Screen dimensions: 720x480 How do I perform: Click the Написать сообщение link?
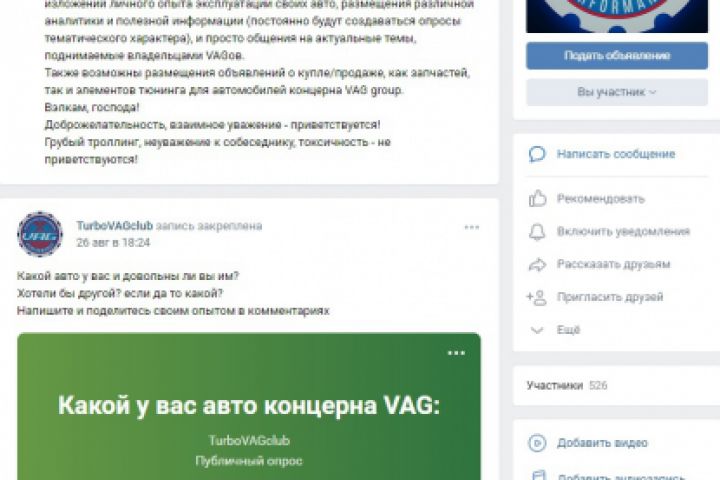pos(616,154)
